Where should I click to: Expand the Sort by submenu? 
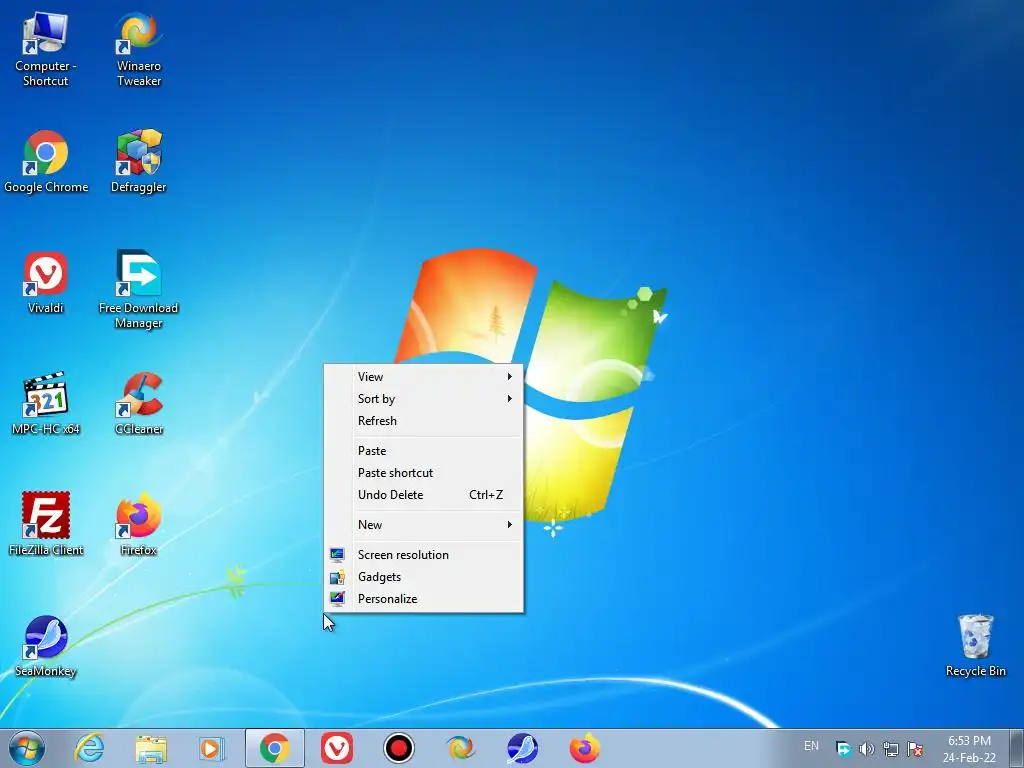(x=424, y=399)
